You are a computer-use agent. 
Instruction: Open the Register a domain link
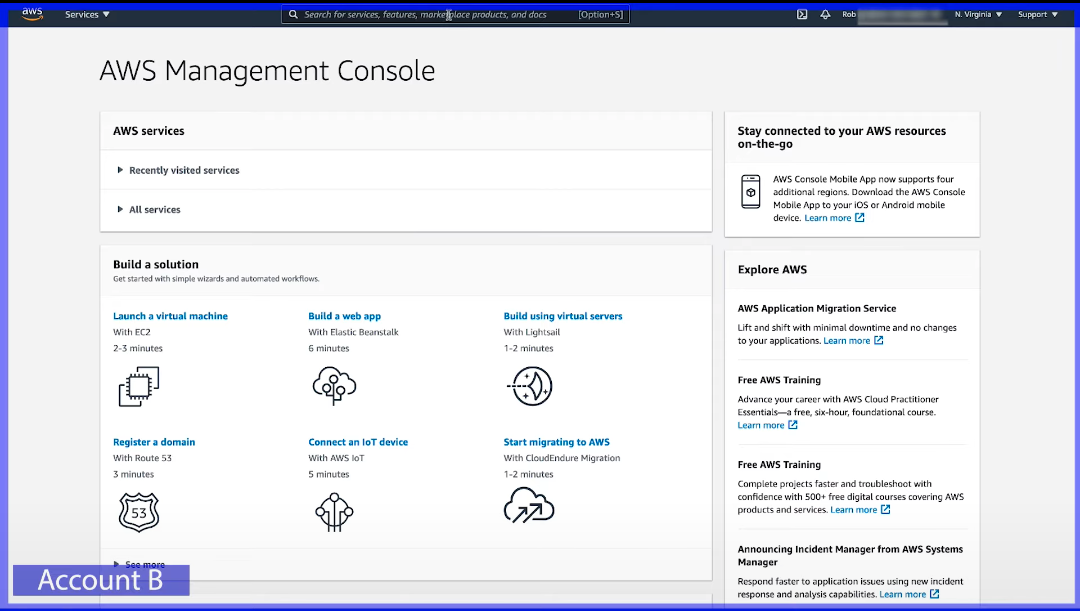(154, 442)
